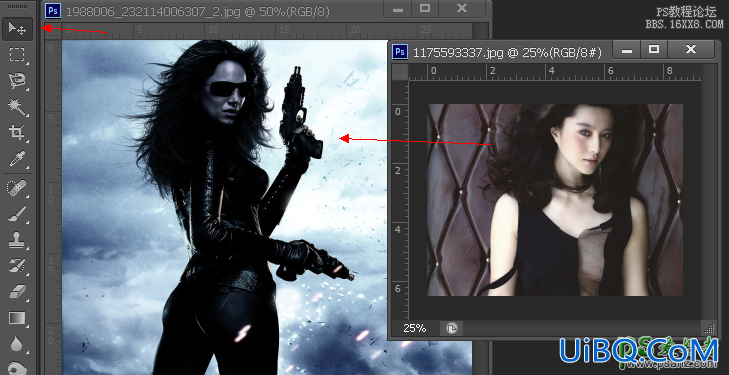
Task: Select the Move tool
Action: [18, 29]
